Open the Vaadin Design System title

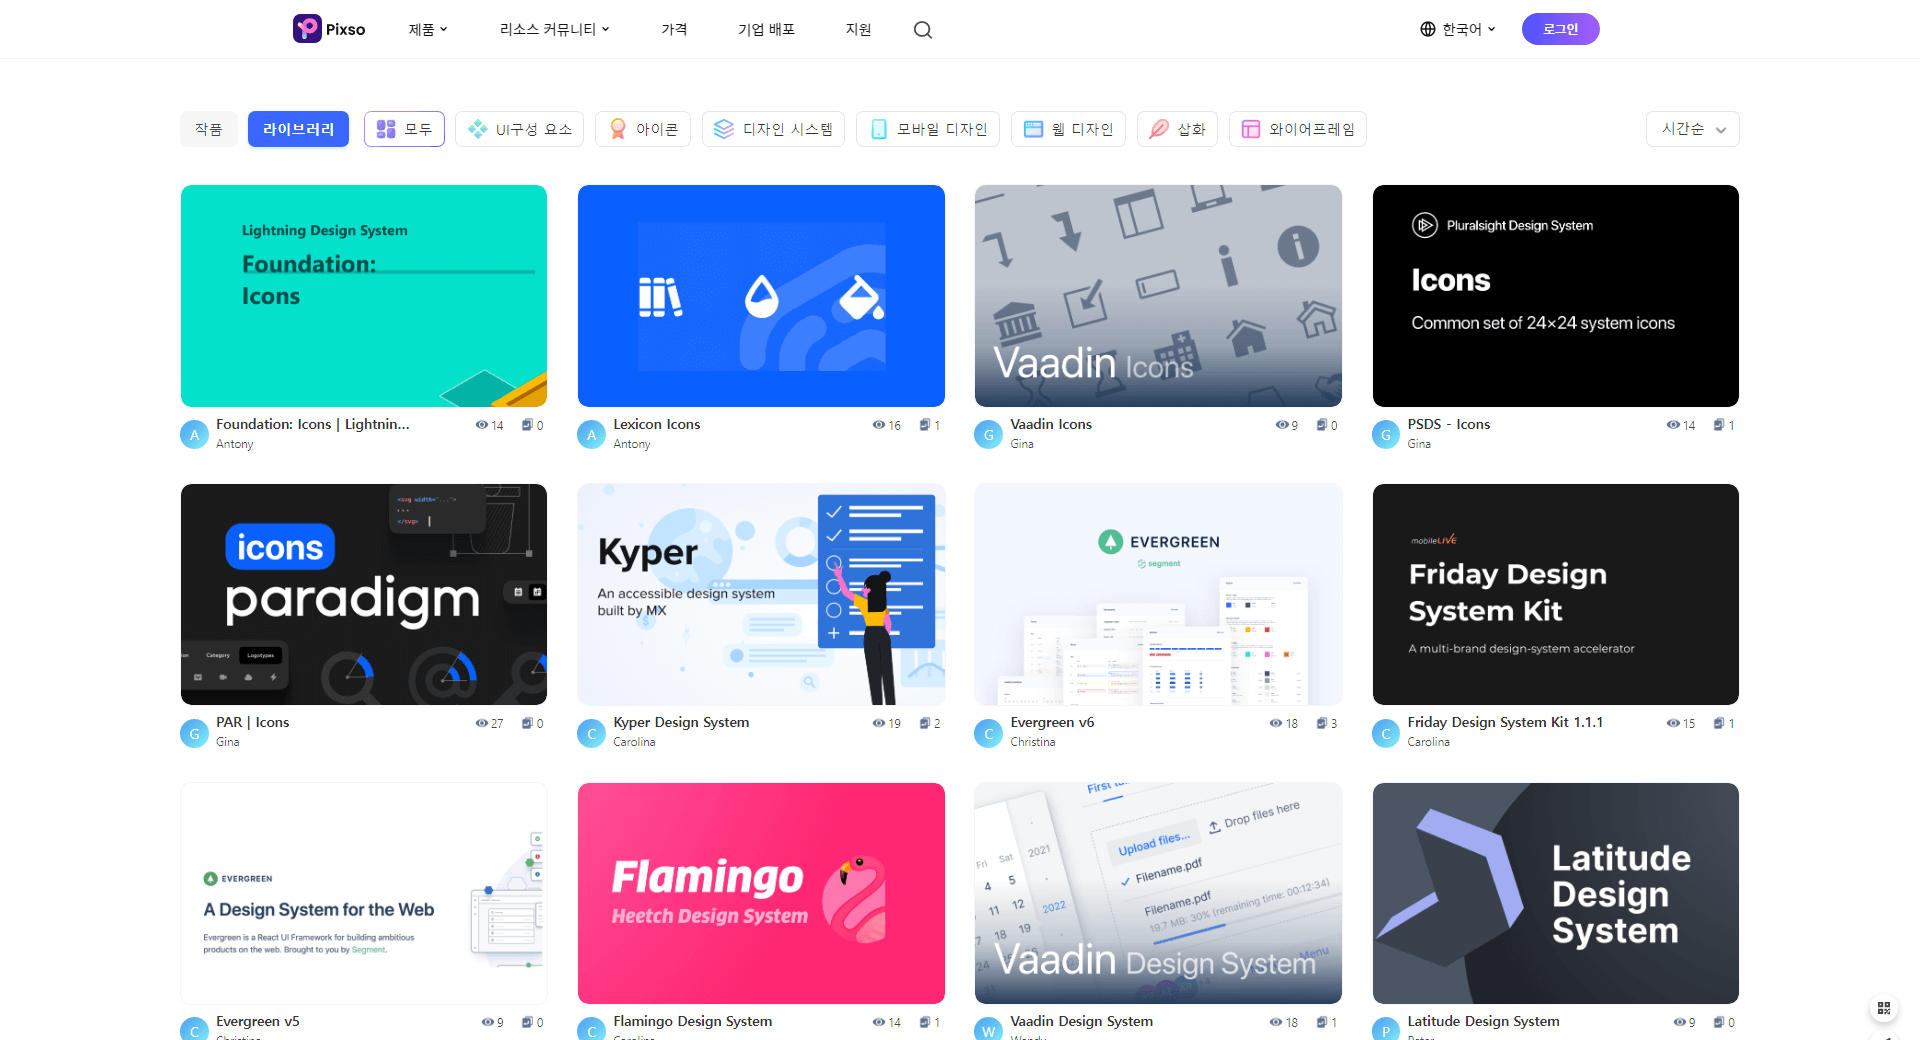(x=1081, y=1021)
